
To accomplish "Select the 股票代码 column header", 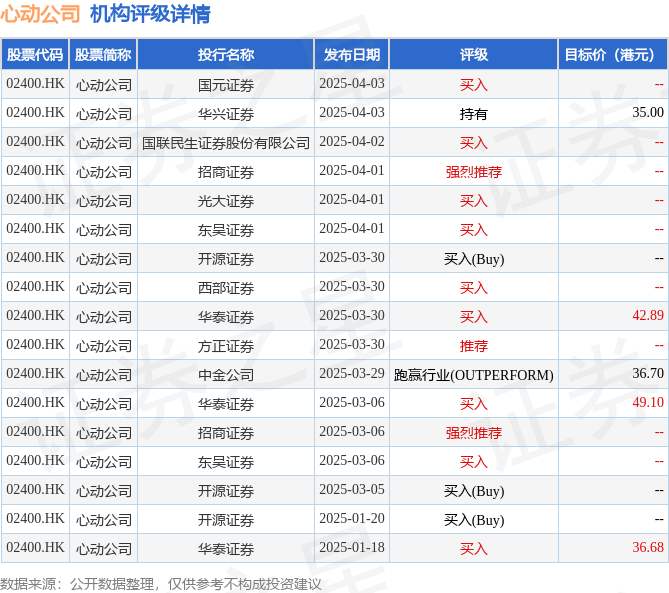I will coord(35,55).
